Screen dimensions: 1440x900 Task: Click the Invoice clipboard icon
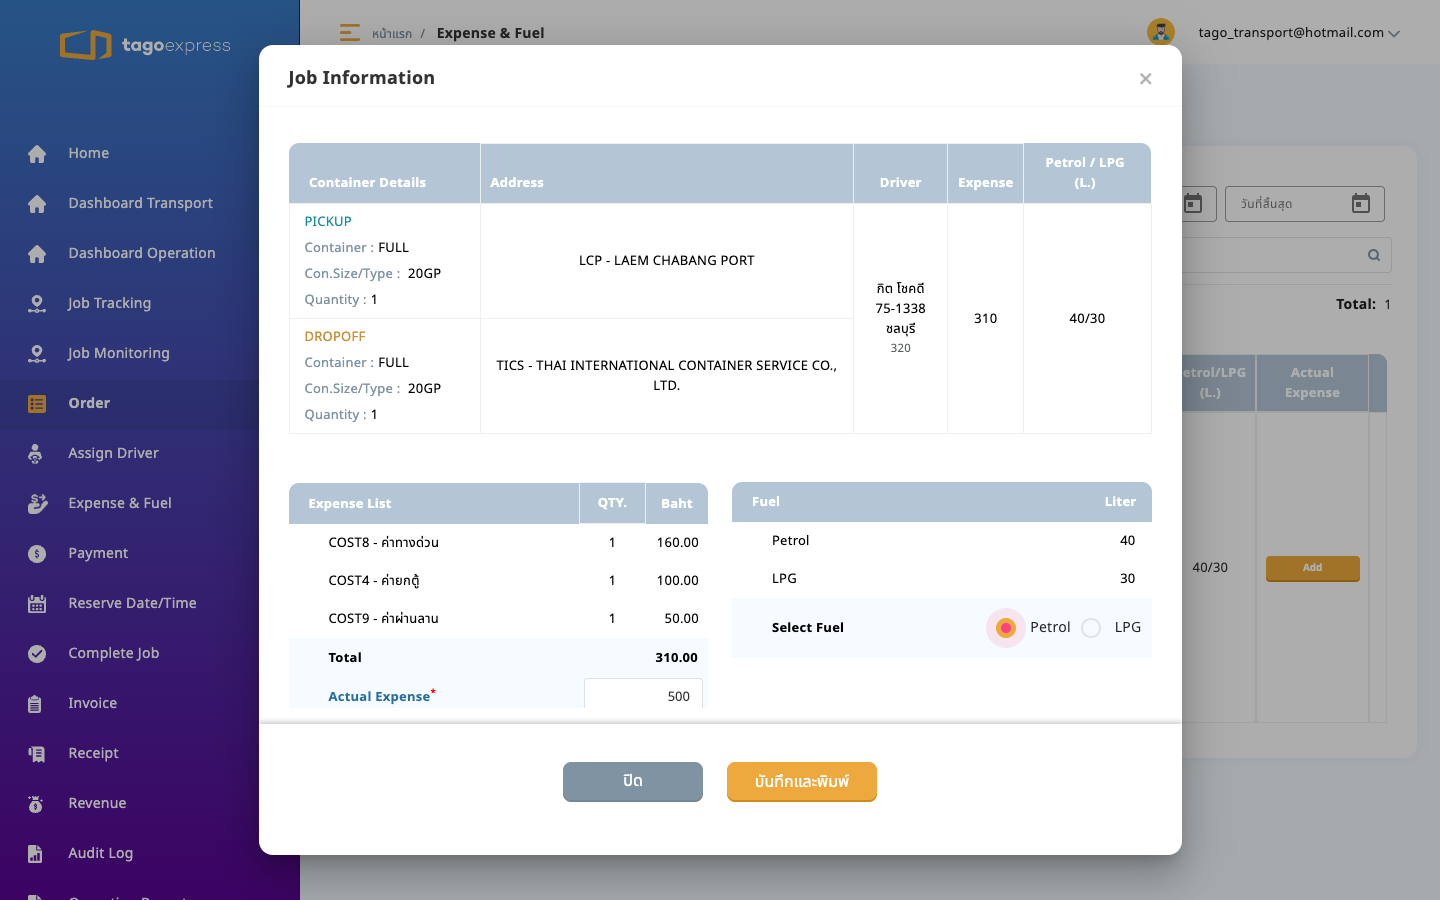(x=35, y=703)
